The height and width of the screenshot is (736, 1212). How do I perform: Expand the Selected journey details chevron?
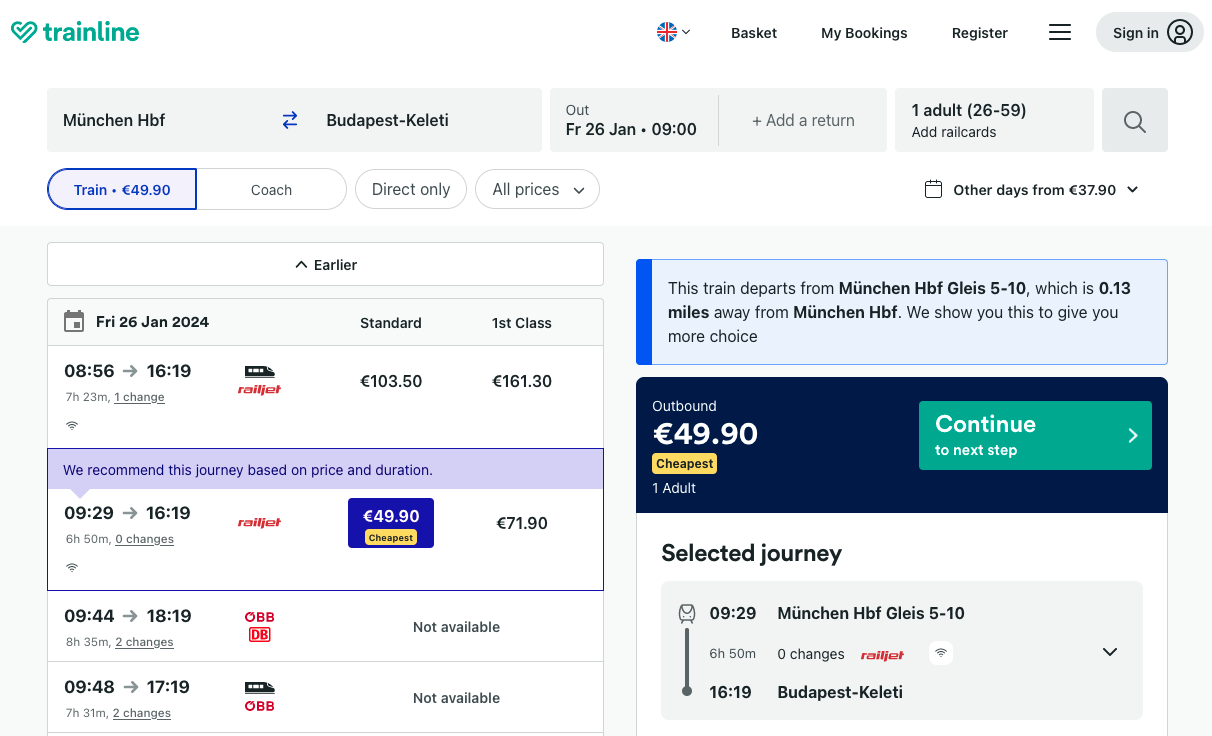(x=1109, y=652)
